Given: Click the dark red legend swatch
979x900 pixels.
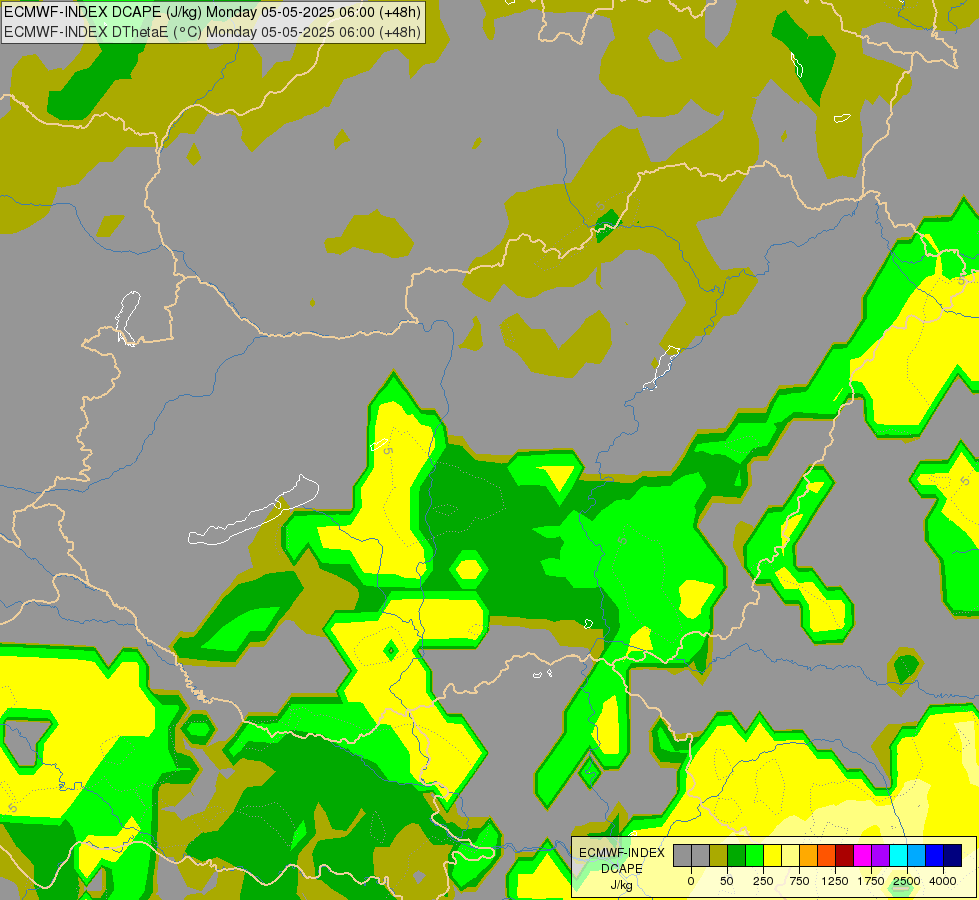Looking at the screenshot, I should click(x=845, y=855).
